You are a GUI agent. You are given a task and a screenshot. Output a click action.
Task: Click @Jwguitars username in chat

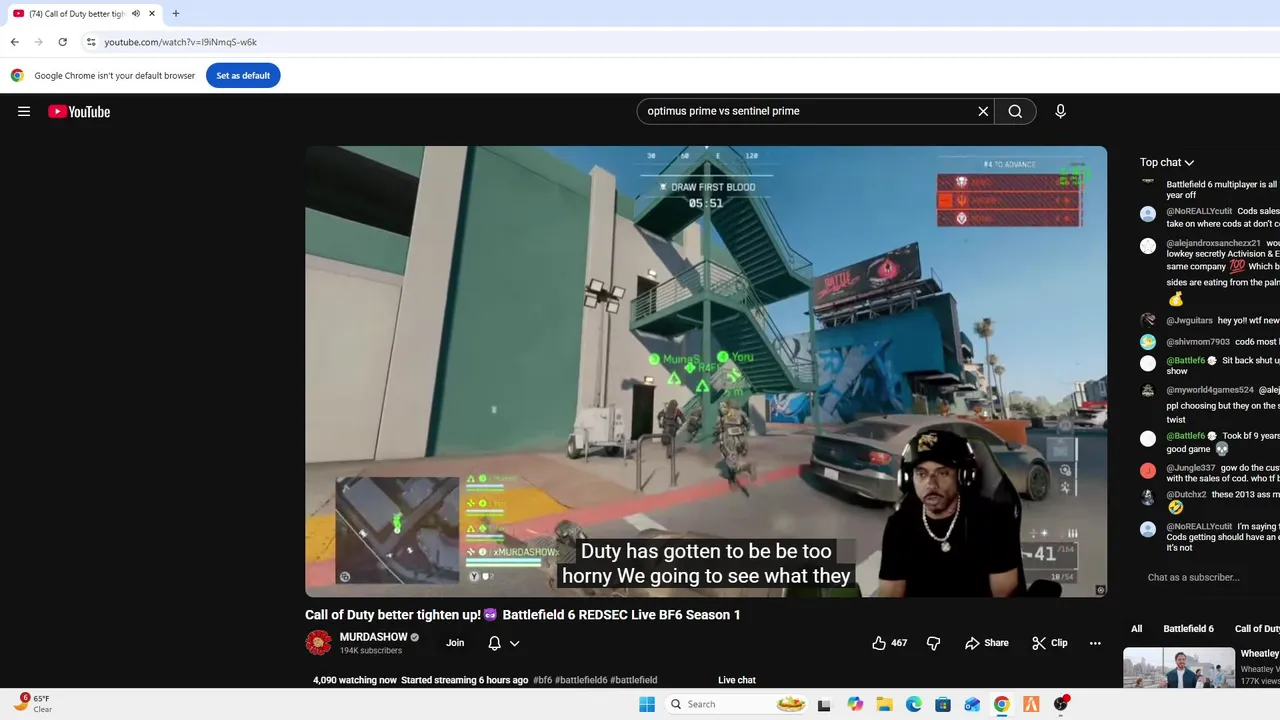(1189, 321)
